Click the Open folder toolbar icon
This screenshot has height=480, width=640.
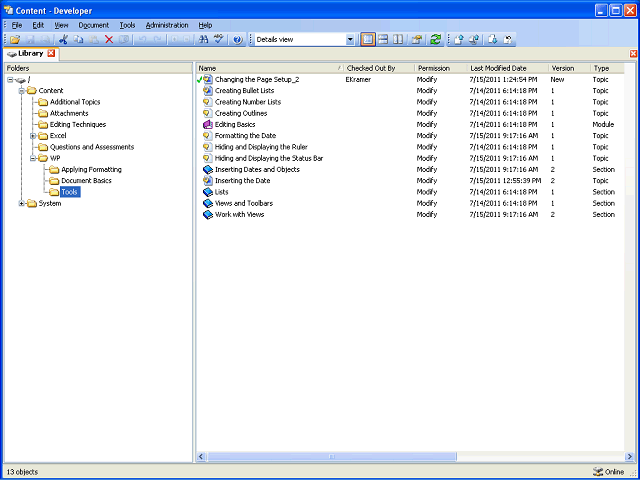click(15, 40)
